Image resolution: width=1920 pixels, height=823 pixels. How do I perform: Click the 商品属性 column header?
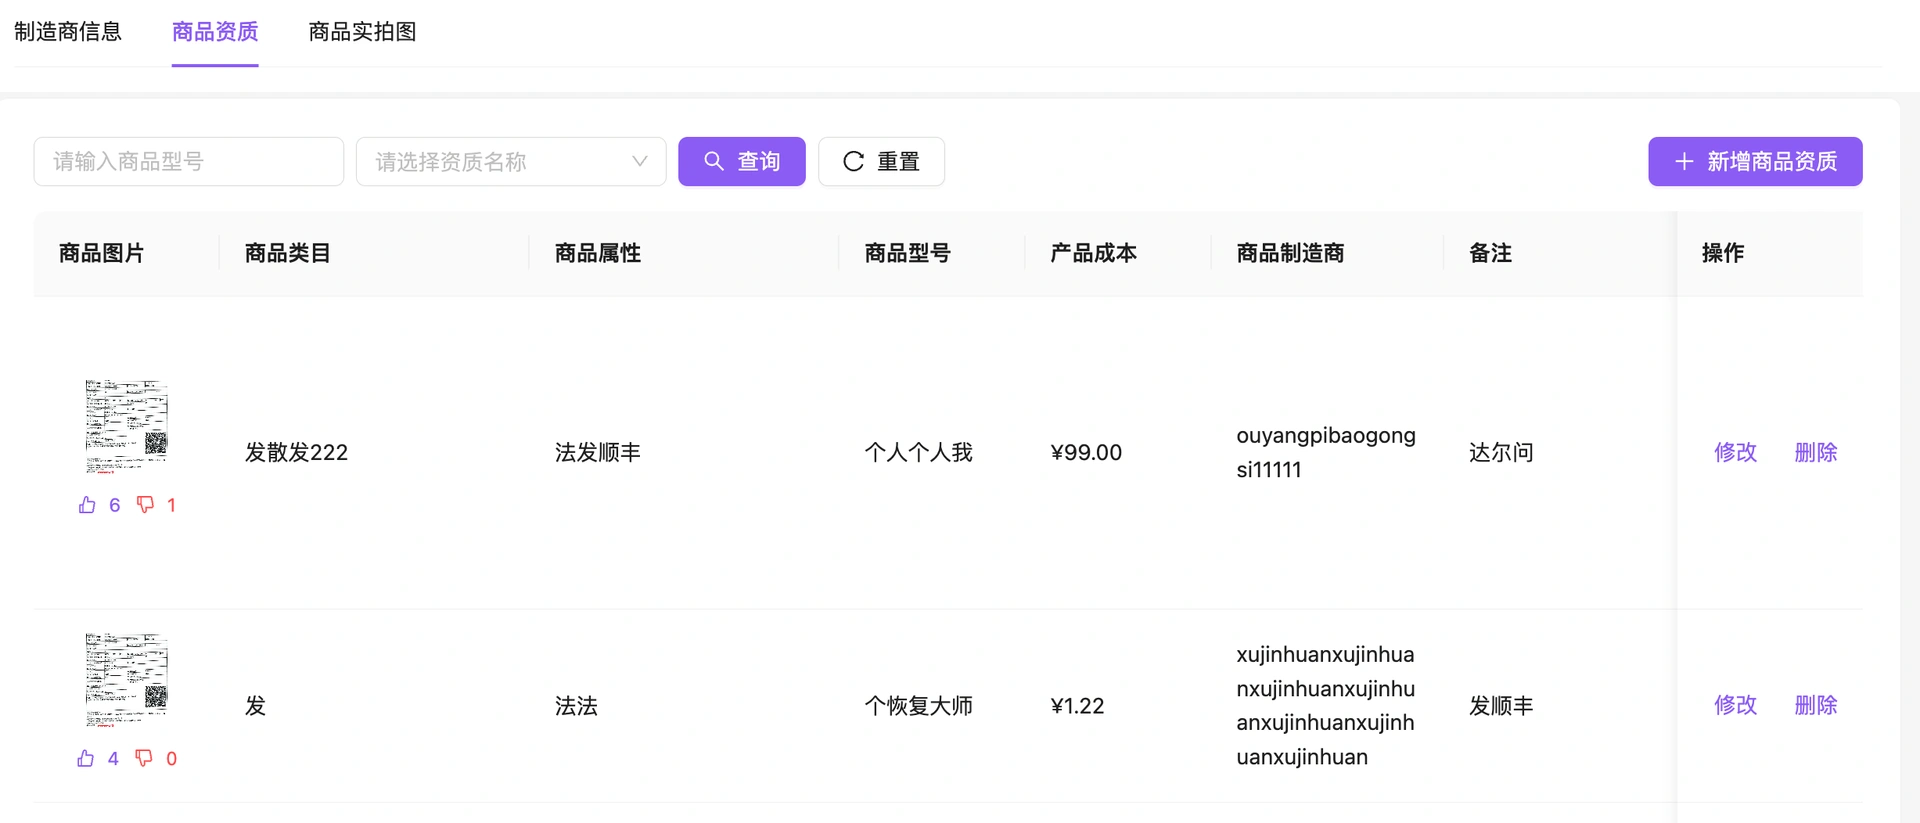pos(598,253)
